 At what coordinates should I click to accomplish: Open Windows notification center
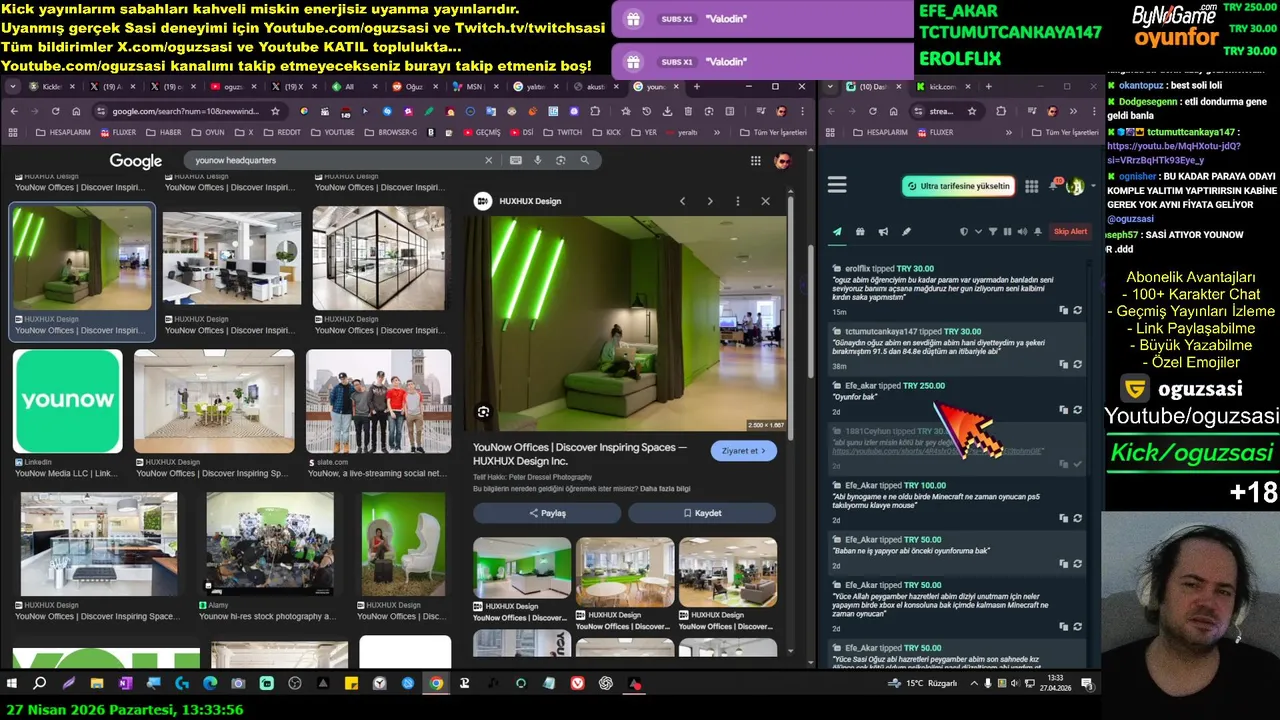(1087, 684)
